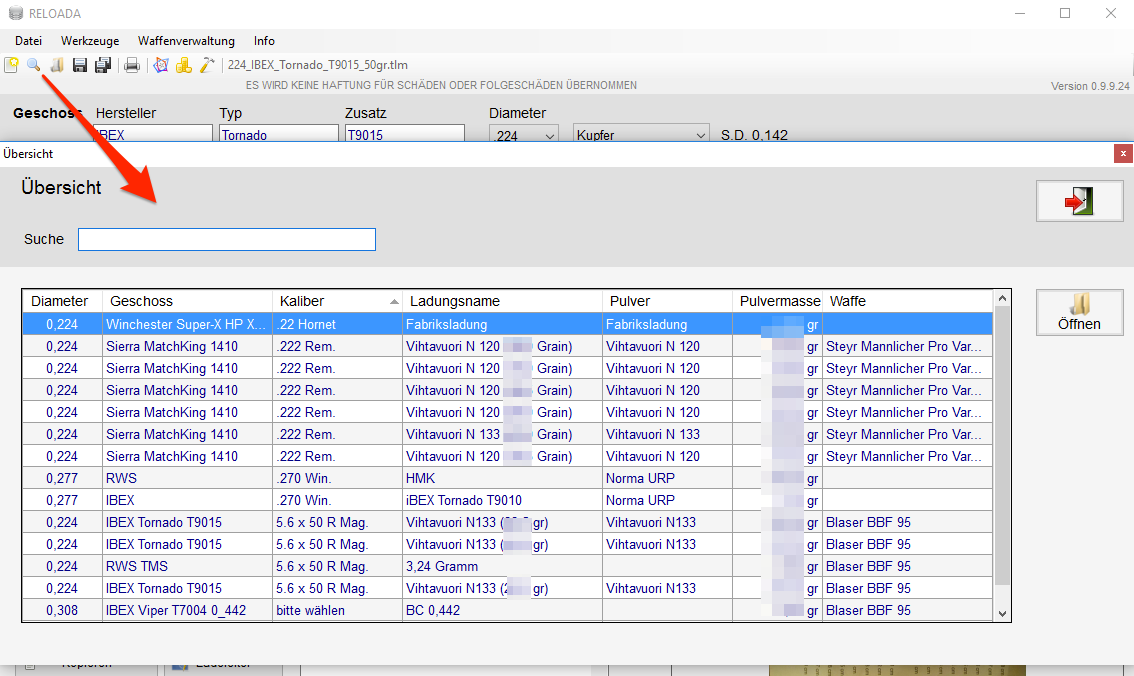The width and height of the screenshot is (1134, 676).
Task: Maximize the RELOADA window
Action: (1065, 13)
